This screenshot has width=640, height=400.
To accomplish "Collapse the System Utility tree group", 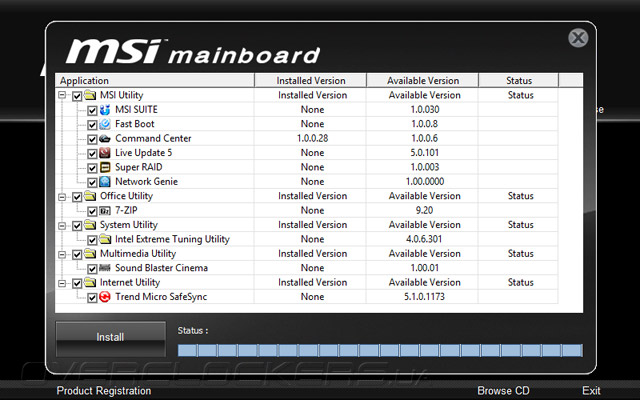I will tap(62, 225).
